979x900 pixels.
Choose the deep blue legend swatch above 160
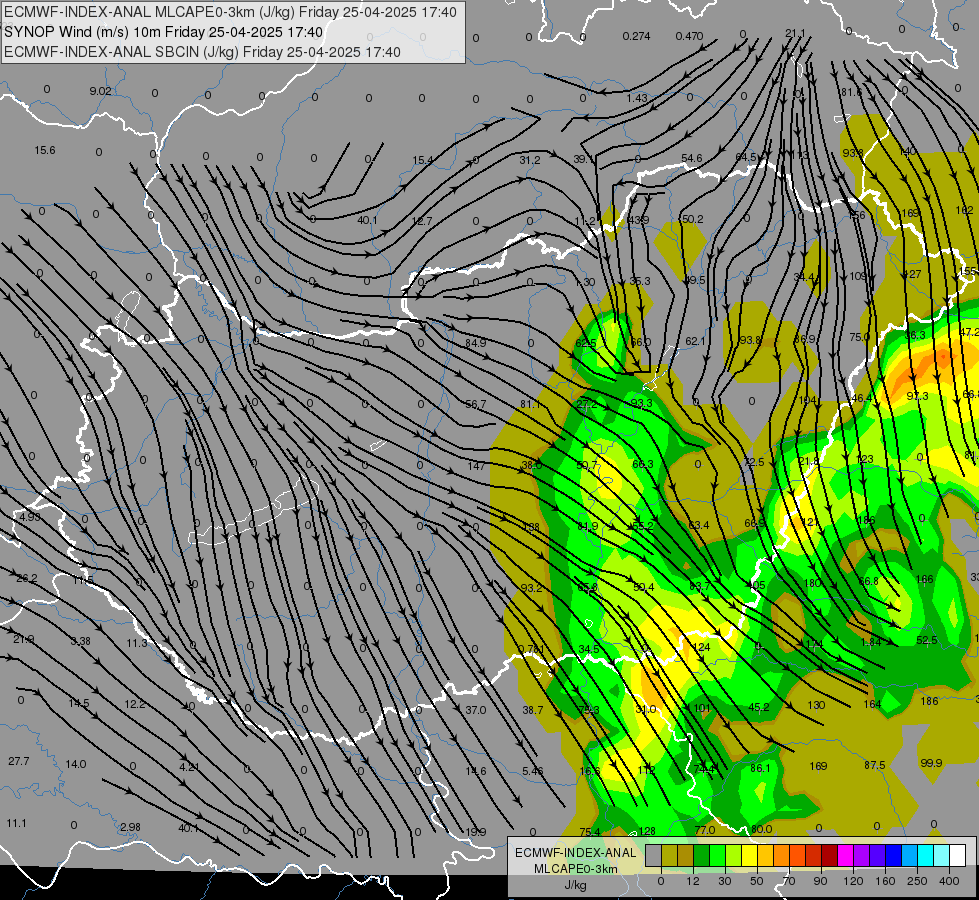[x=894, y=855]
